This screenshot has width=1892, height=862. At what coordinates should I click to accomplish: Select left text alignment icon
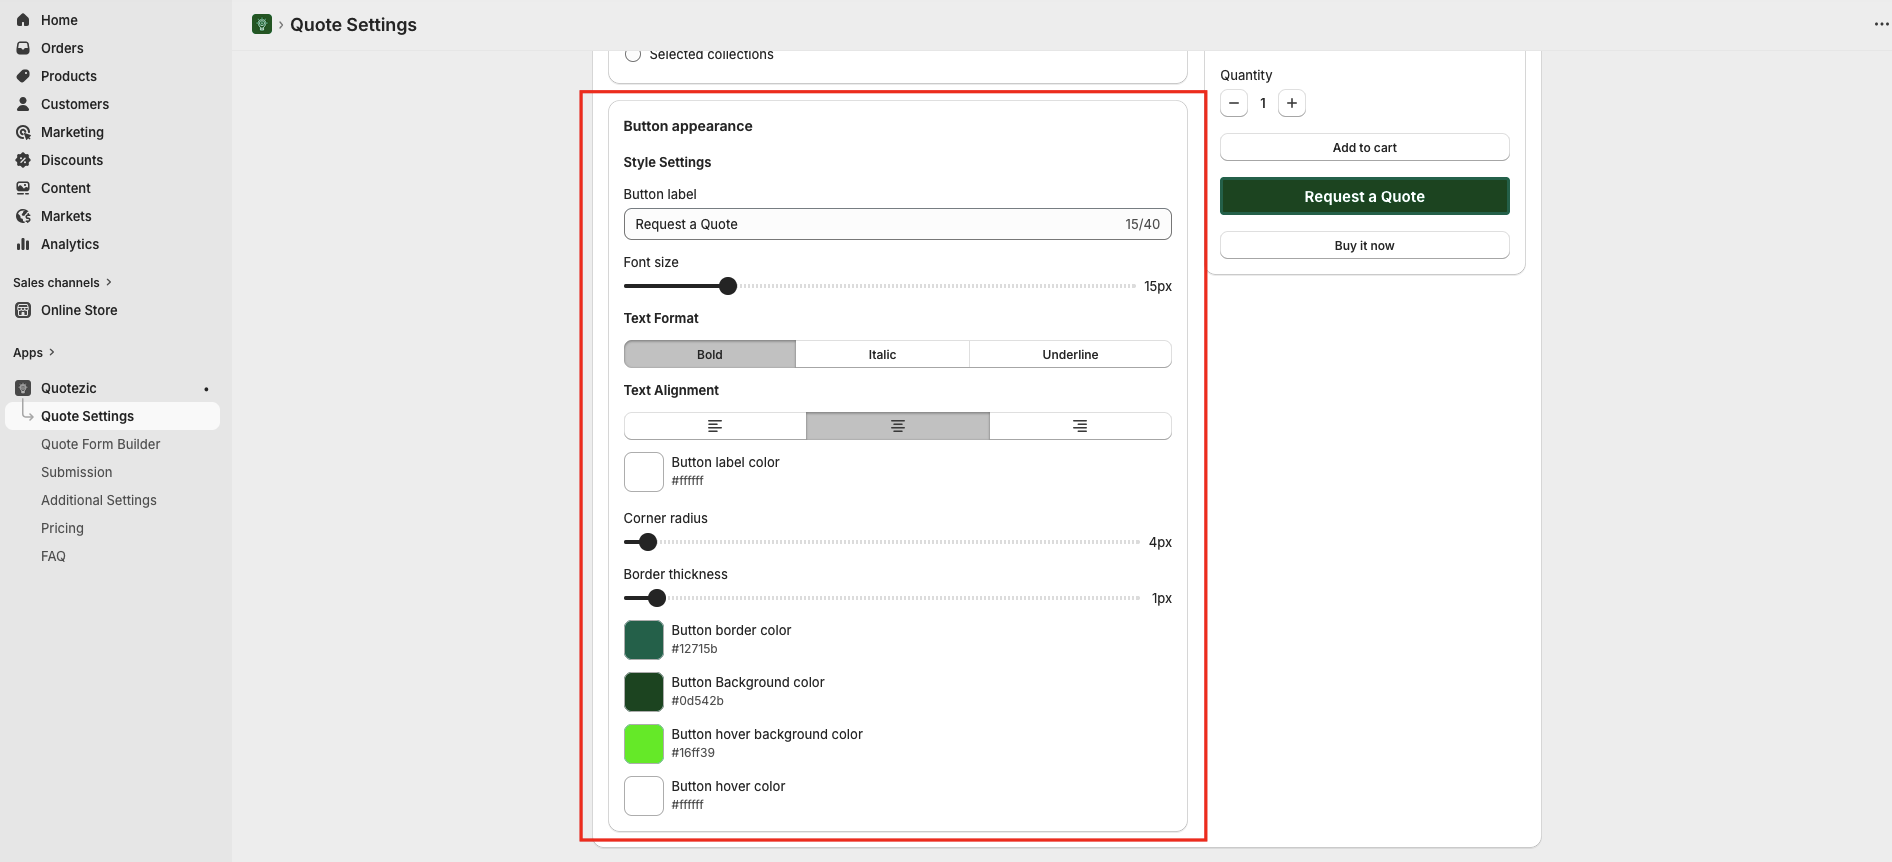click(715, 426)
